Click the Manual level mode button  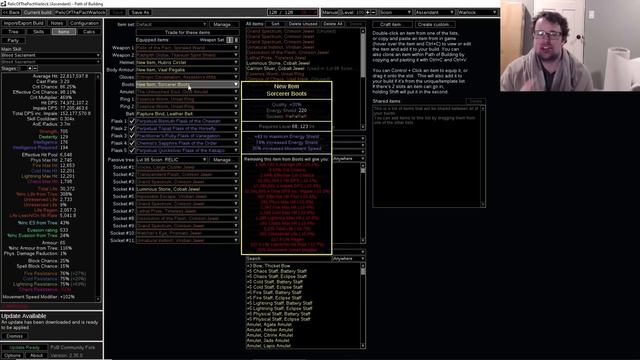pyautogui.click(x=330, y=12)
